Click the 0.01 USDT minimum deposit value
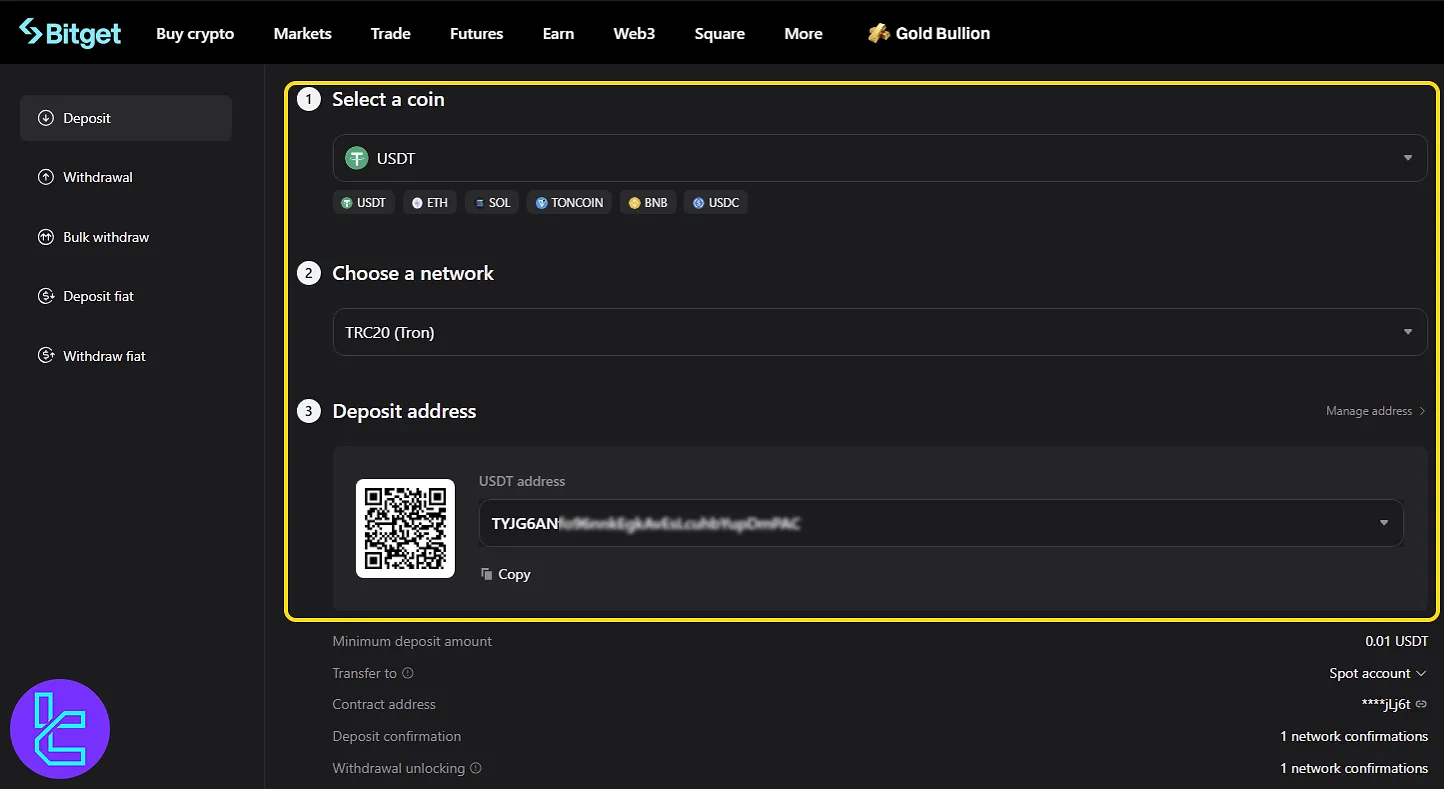Viewport: 1444px width, 789px height. click(1396, 641)
